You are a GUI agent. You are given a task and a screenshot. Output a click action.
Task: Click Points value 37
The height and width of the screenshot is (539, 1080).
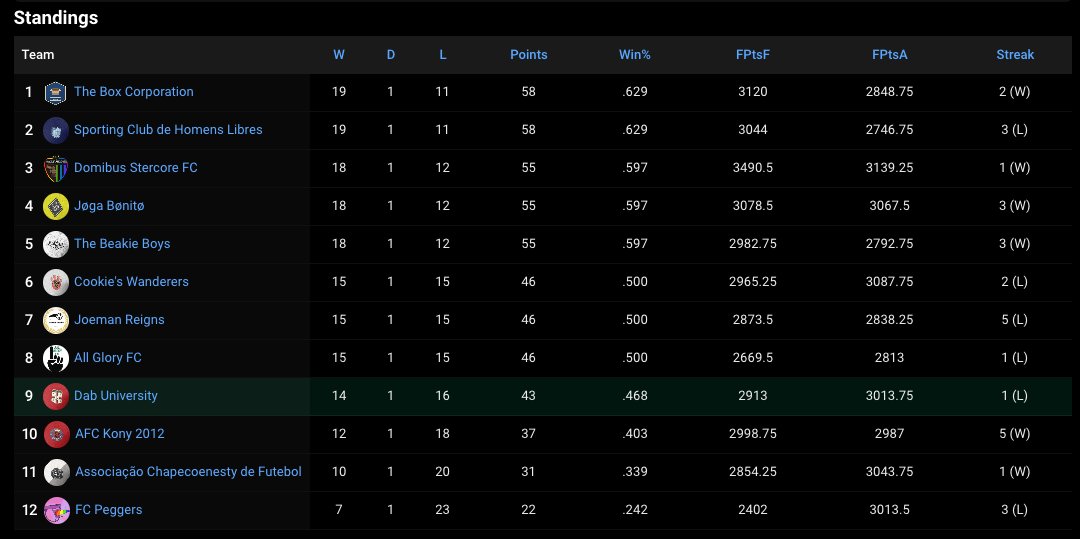pos(528,433)
